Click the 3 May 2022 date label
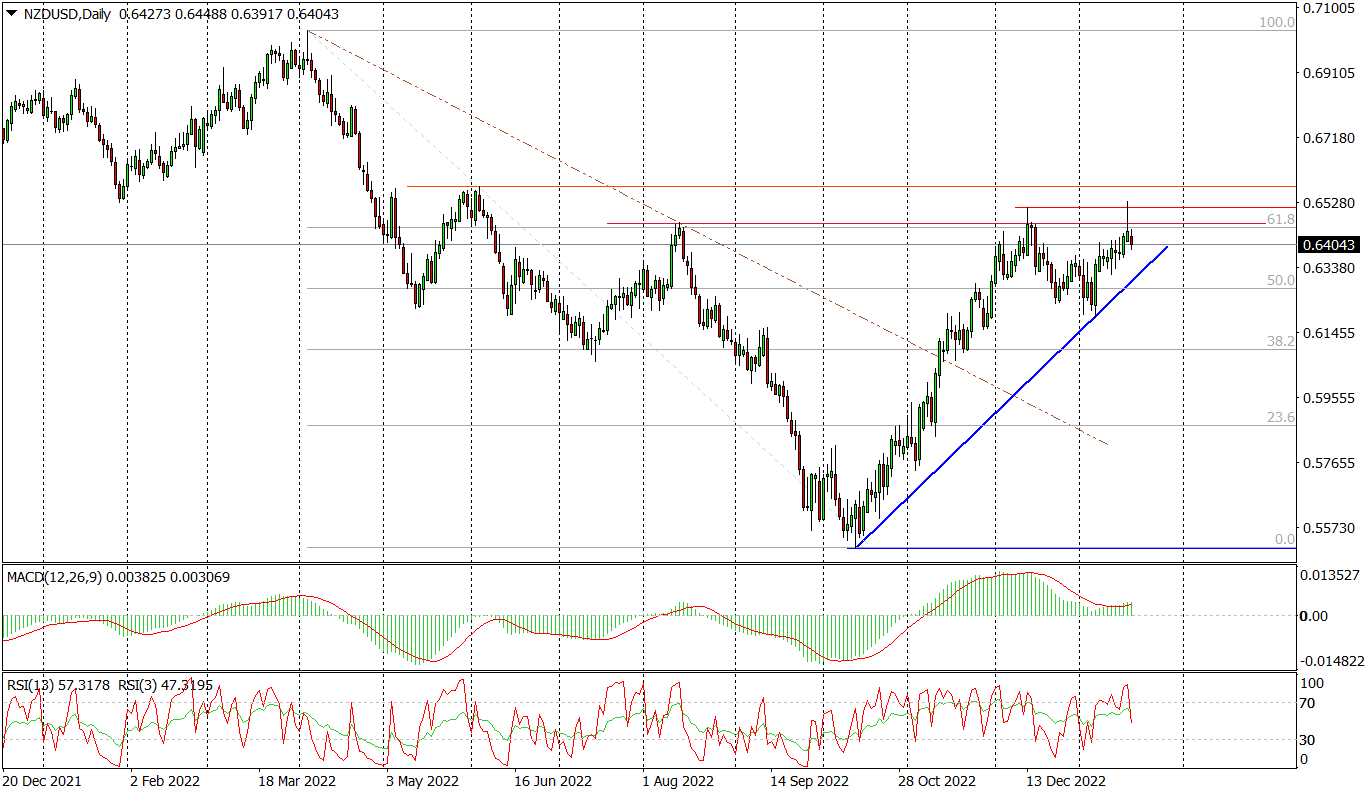Screen dimensions: 1368x795 point(422,780)
